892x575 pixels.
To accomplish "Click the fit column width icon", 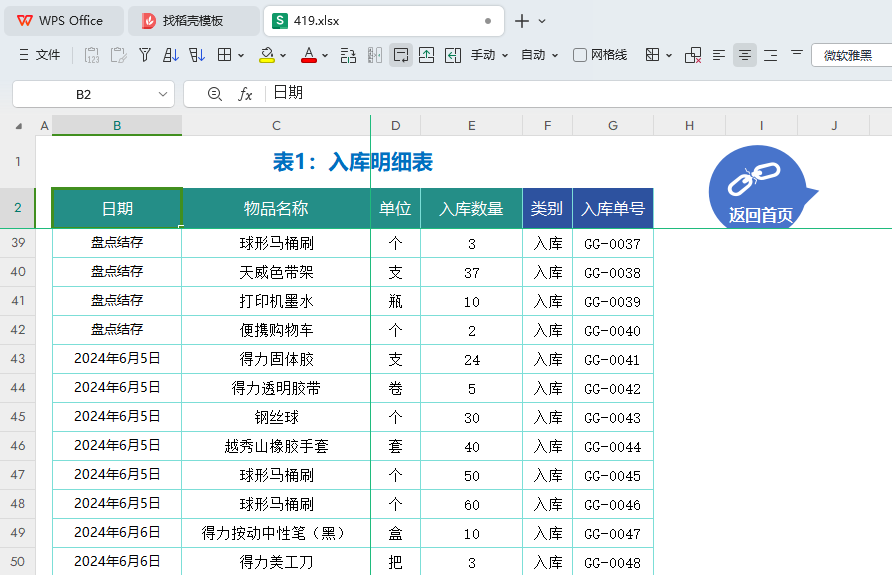I will pyautogui.click(x=453, y=55).
